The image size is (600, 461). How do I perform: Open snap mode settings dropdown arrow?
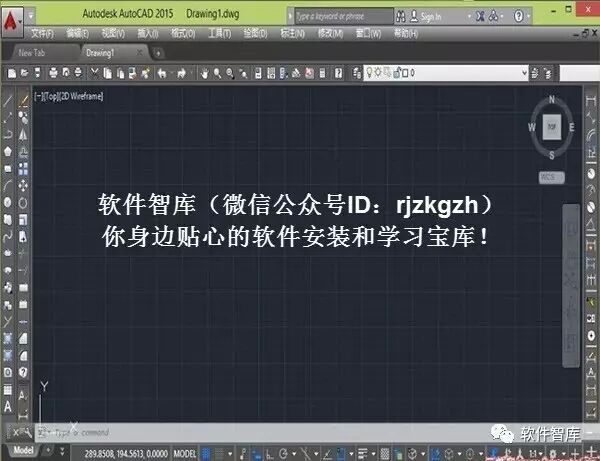tap(230, 454)
